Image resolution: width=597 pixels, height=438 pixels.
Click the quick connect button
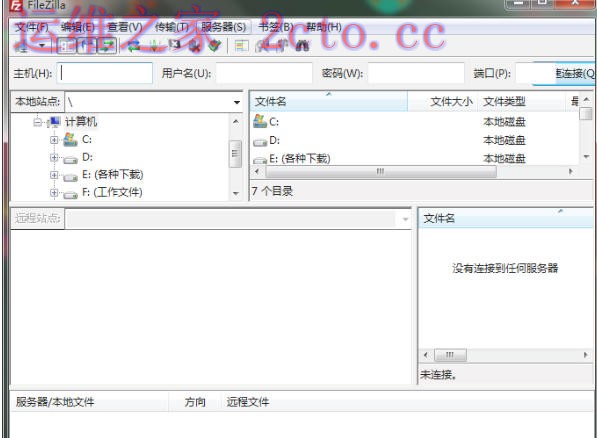pos(574,73)
